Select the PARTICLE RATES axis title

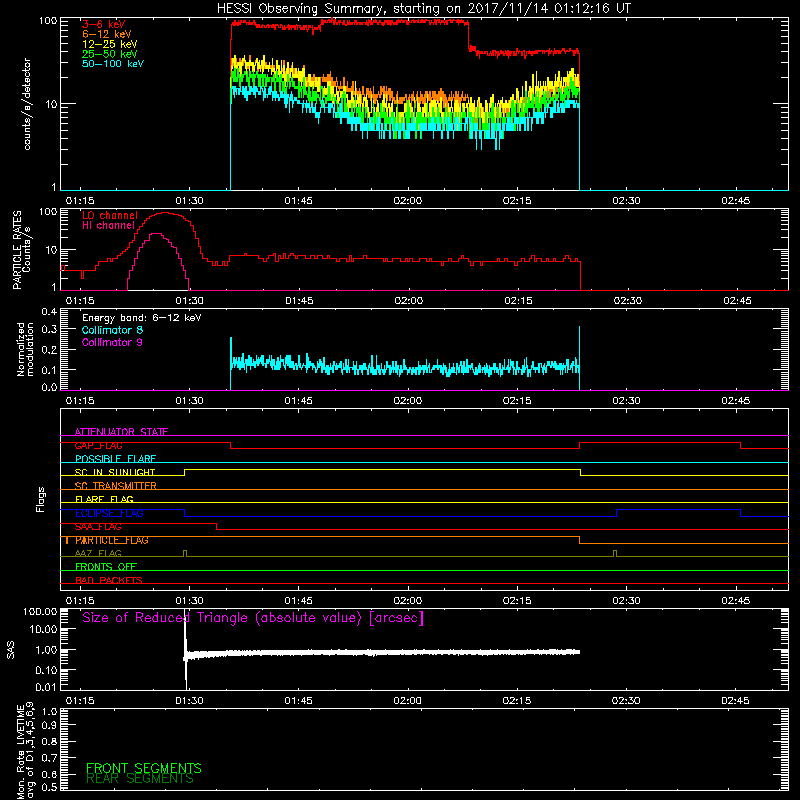click(17, 249)
